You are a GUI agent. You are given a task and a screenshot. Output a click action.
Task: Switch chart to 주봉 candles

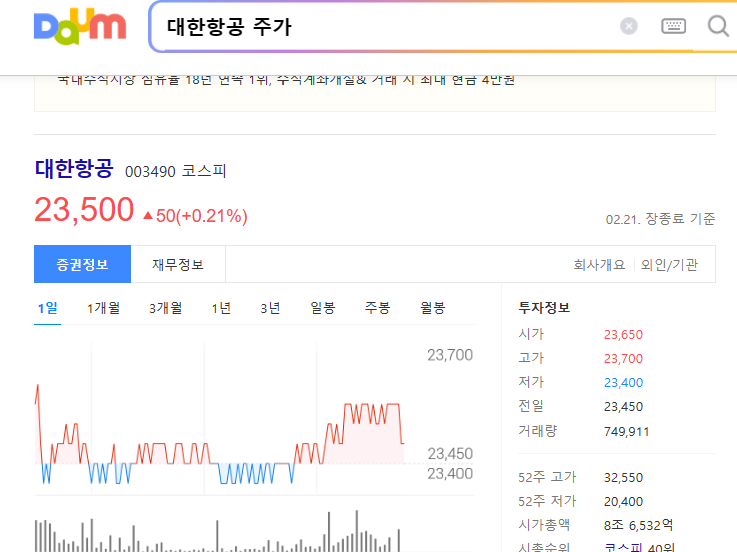[x=377, y=308]
